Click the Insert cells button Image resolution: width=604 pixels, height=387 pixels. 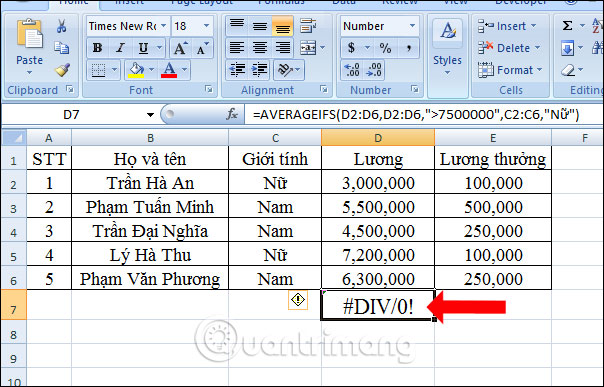point(507,26)
